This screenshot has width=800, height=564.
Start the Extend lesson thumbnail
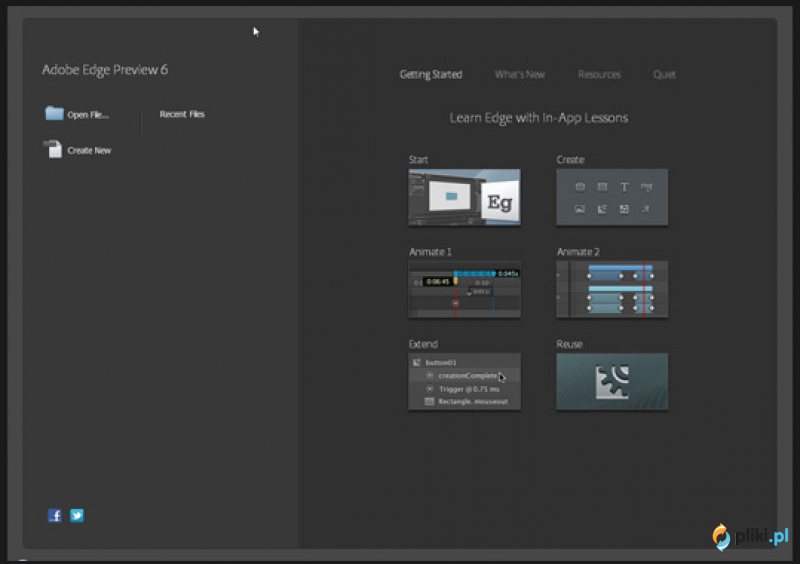pos(464,381)
